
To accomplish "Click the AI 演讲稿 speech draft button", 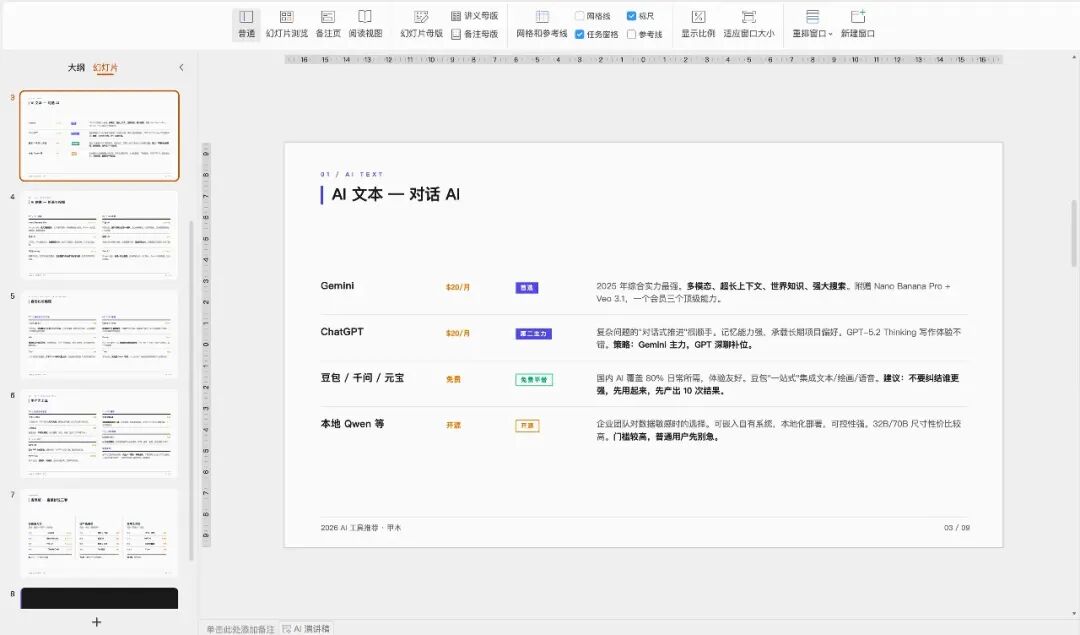I will click(x=306, y=629).
